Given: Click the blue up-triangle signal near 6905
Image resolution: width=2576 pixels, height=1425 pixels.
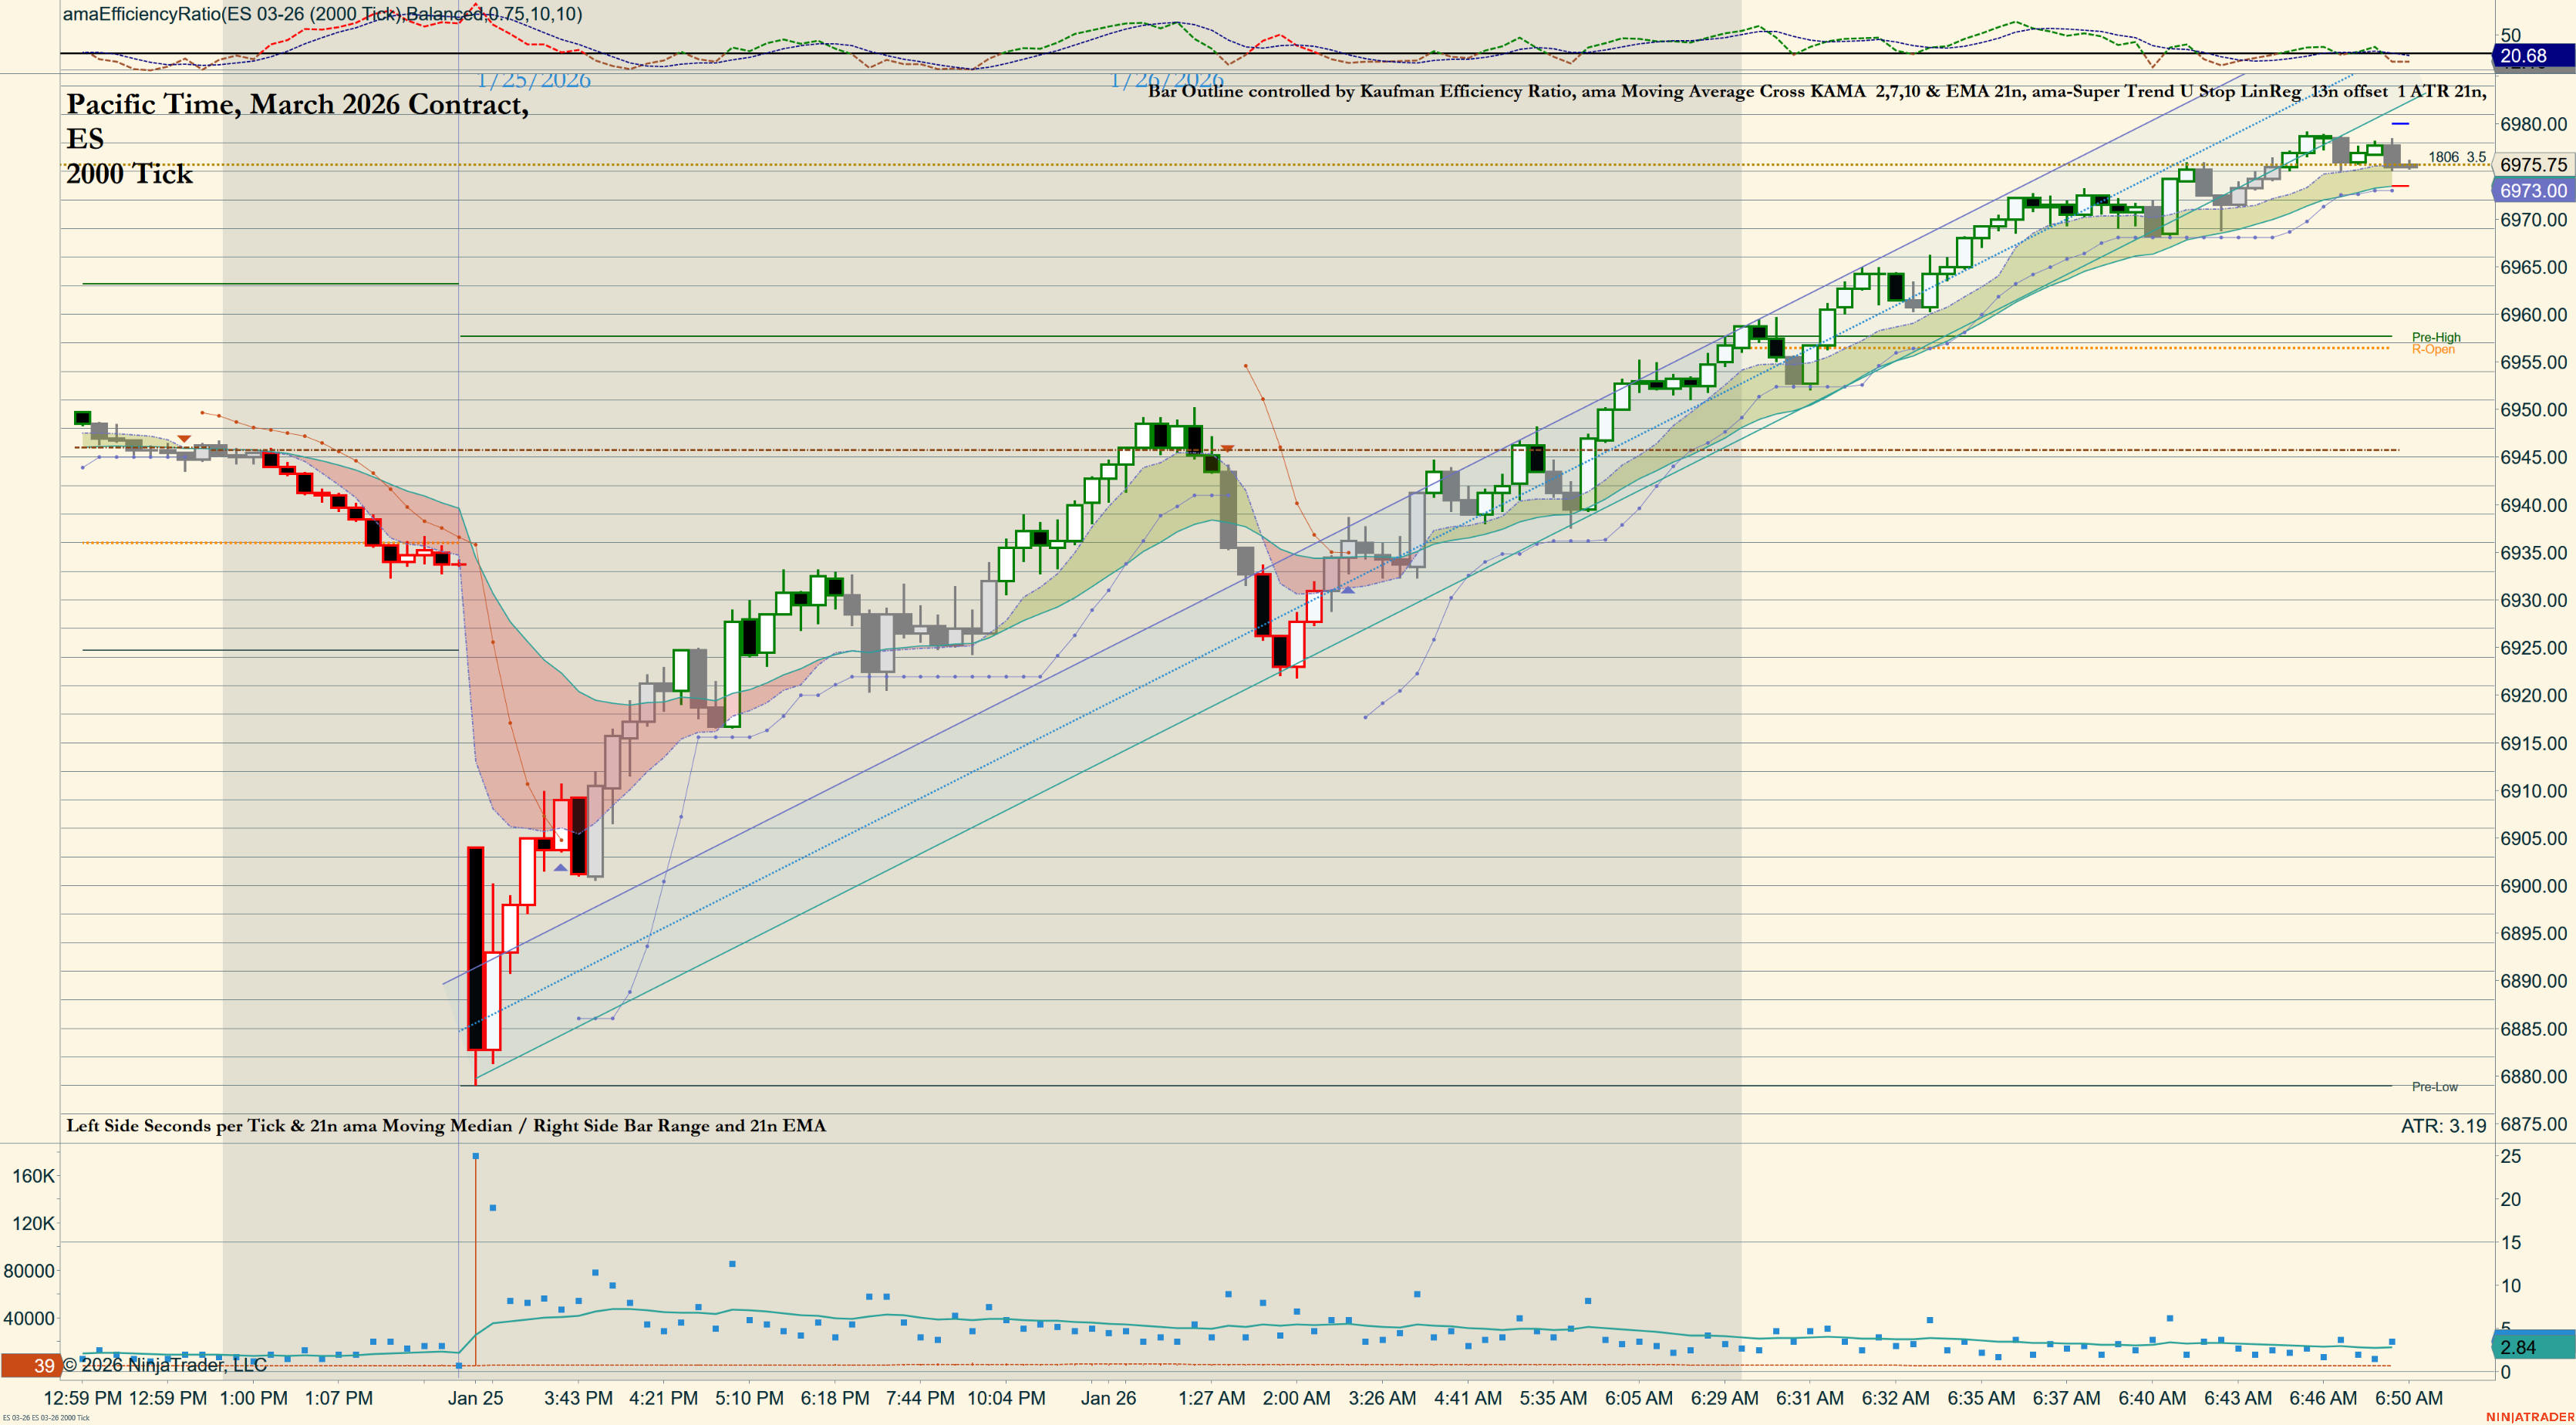Looking at the screenshot, I should (x=560, y=867).
